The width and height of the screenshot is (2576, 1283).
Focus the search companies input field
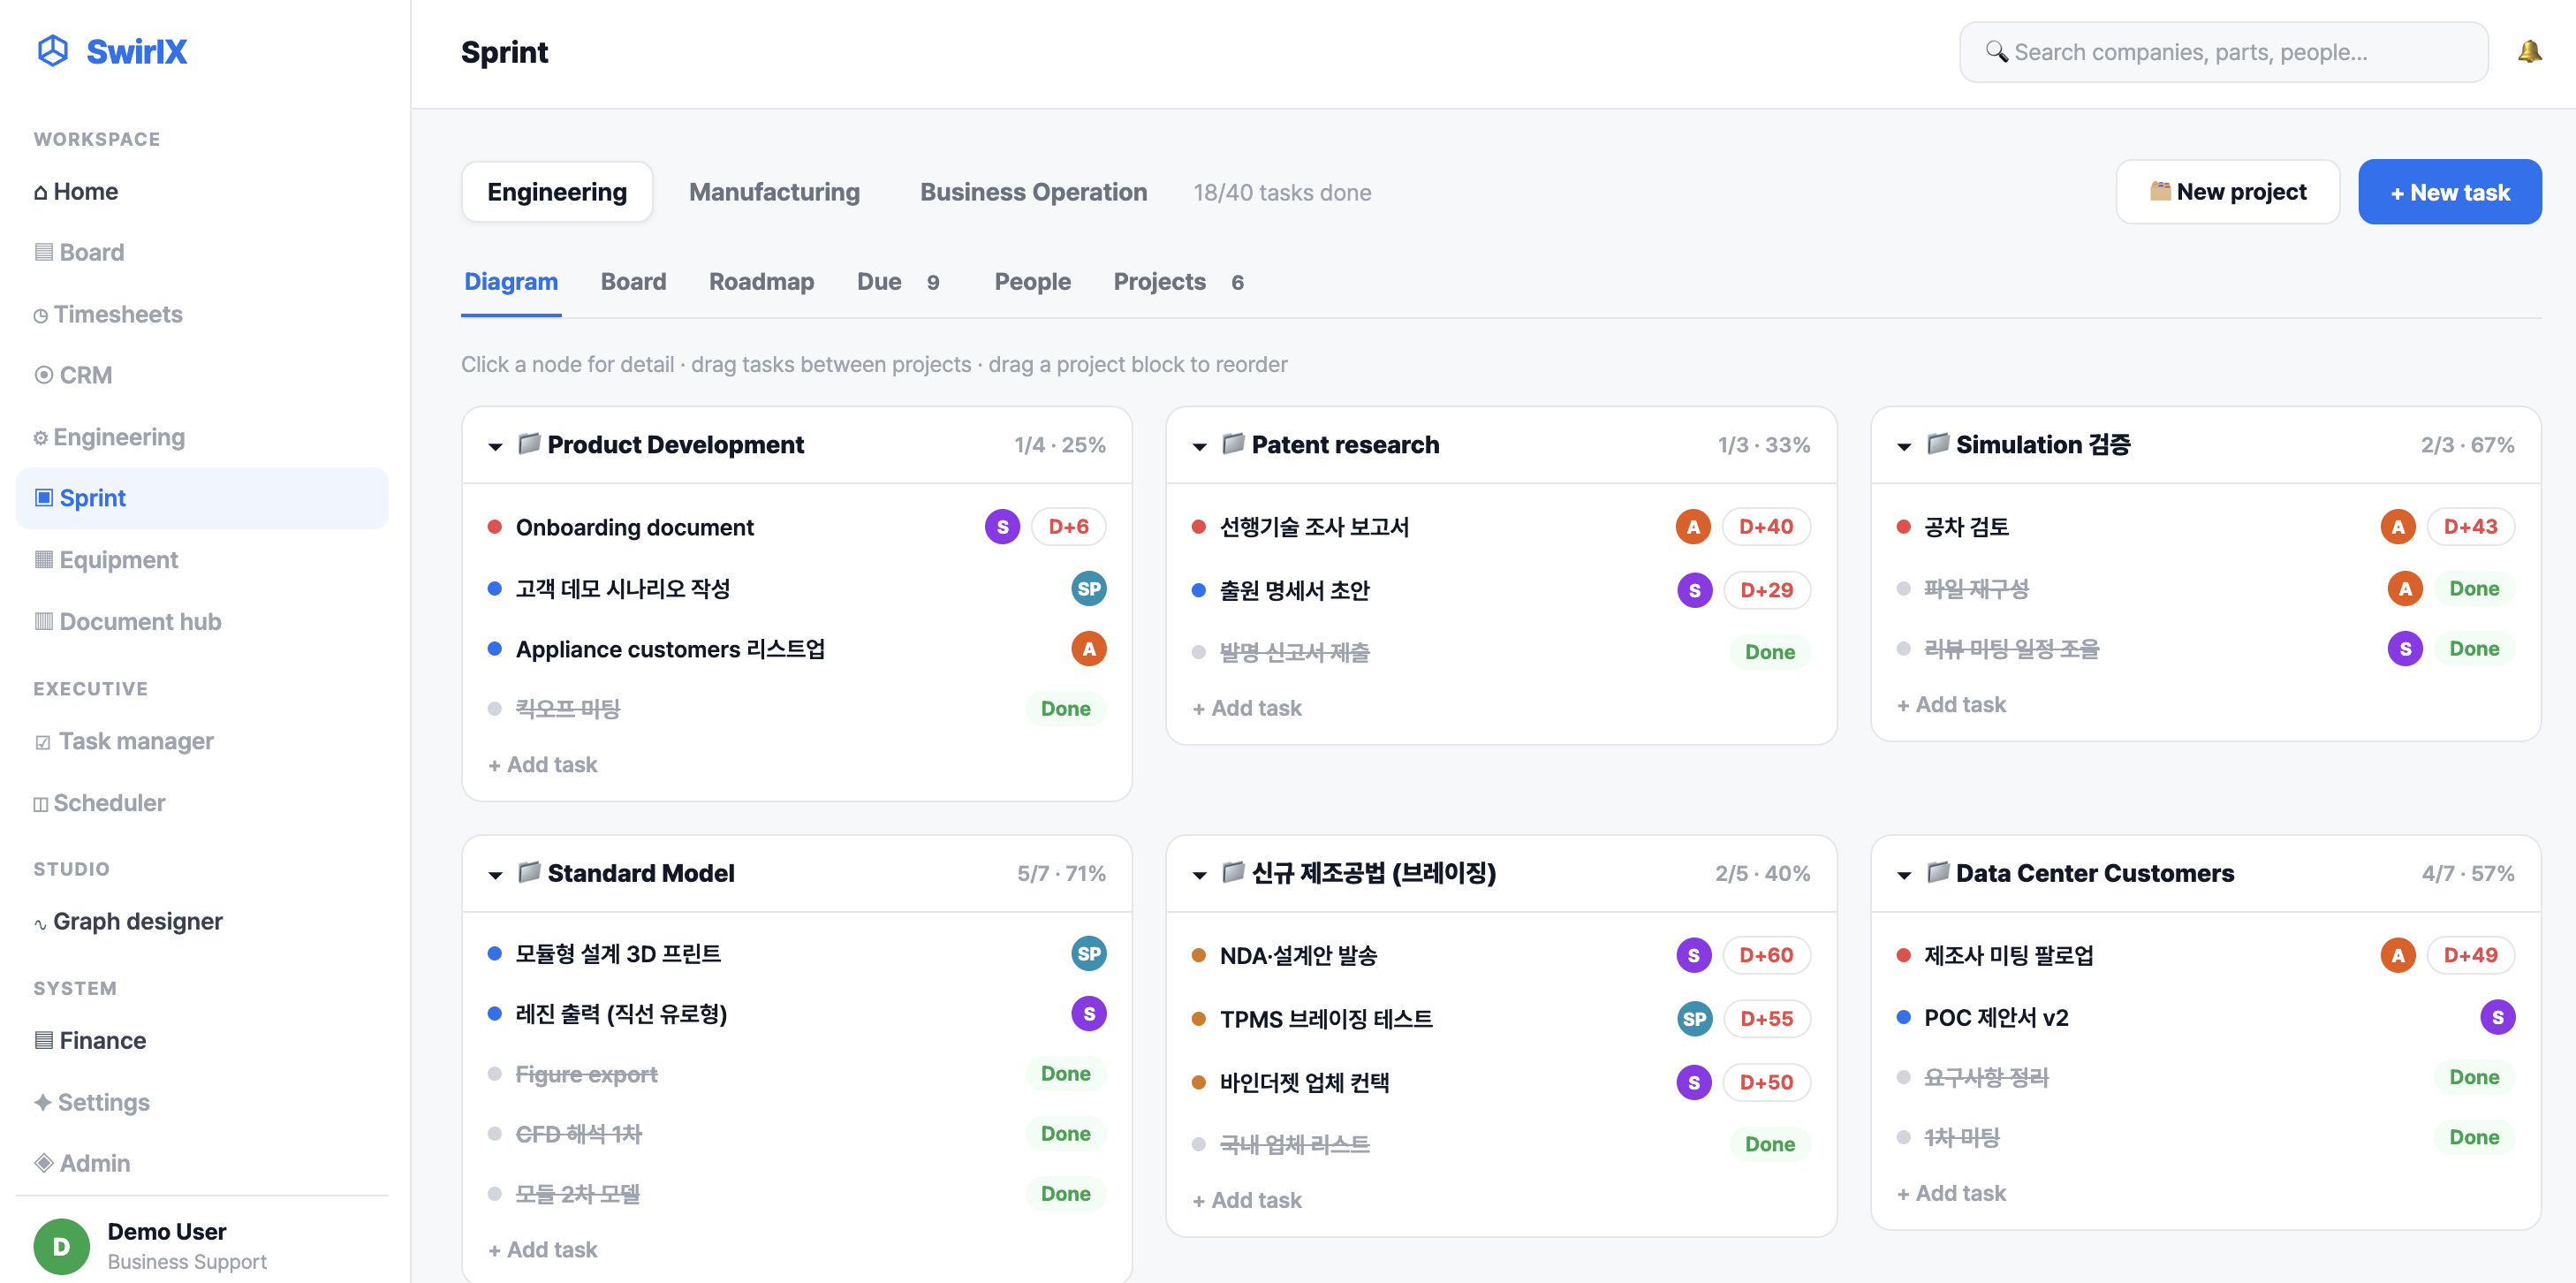tap(2223, 52)
